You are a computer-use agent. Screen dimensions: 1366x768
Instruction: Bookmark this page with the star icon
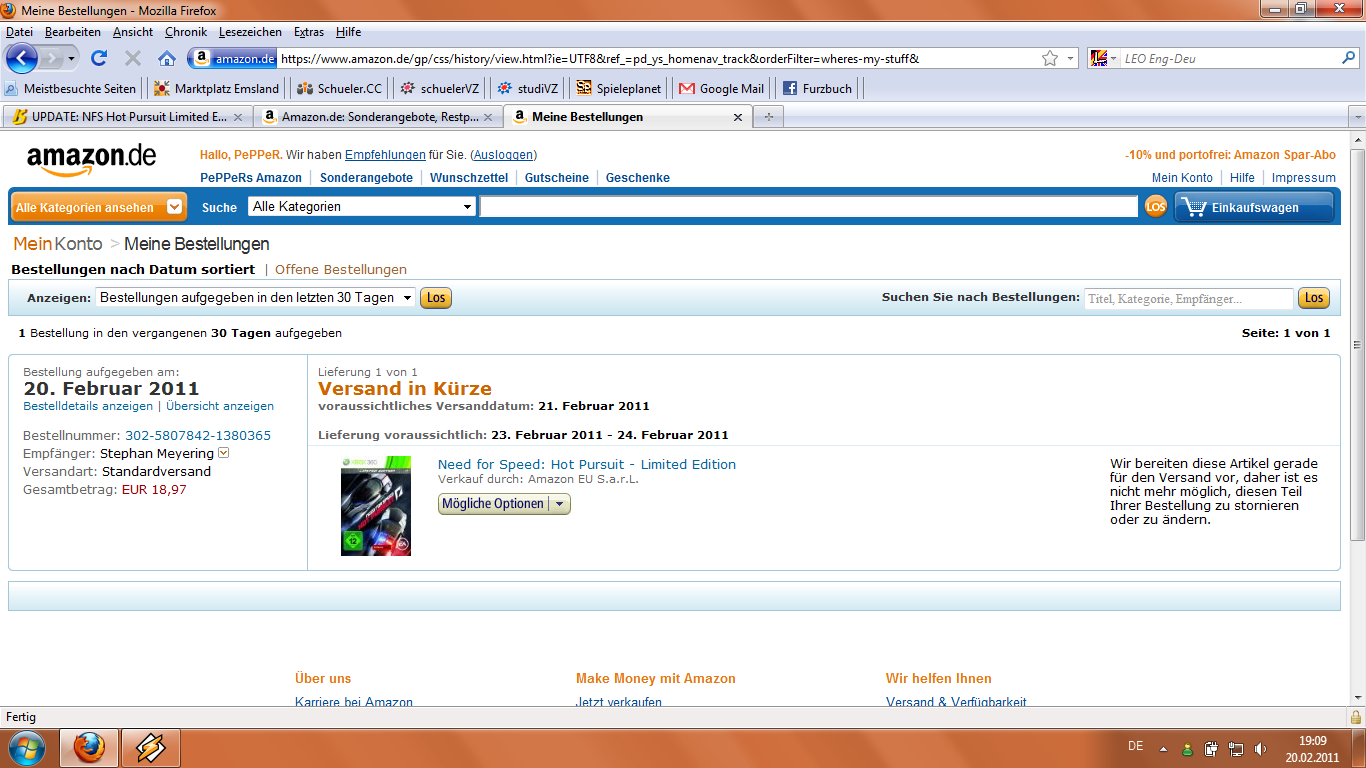point(1050,58)
